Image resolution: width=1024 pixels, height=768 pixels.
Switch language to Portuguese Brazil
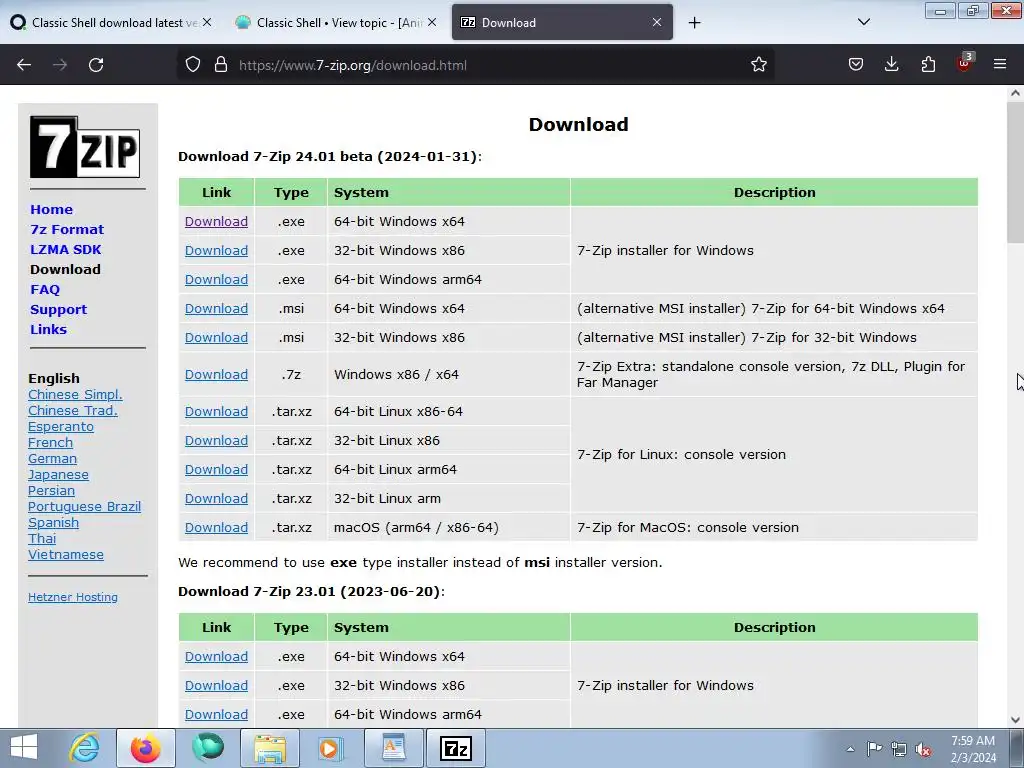point(84,507)
